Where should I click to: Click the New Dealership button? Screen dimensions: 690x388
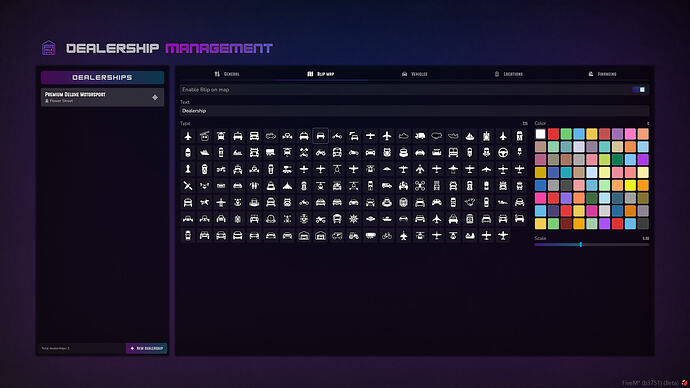point(147,348)
